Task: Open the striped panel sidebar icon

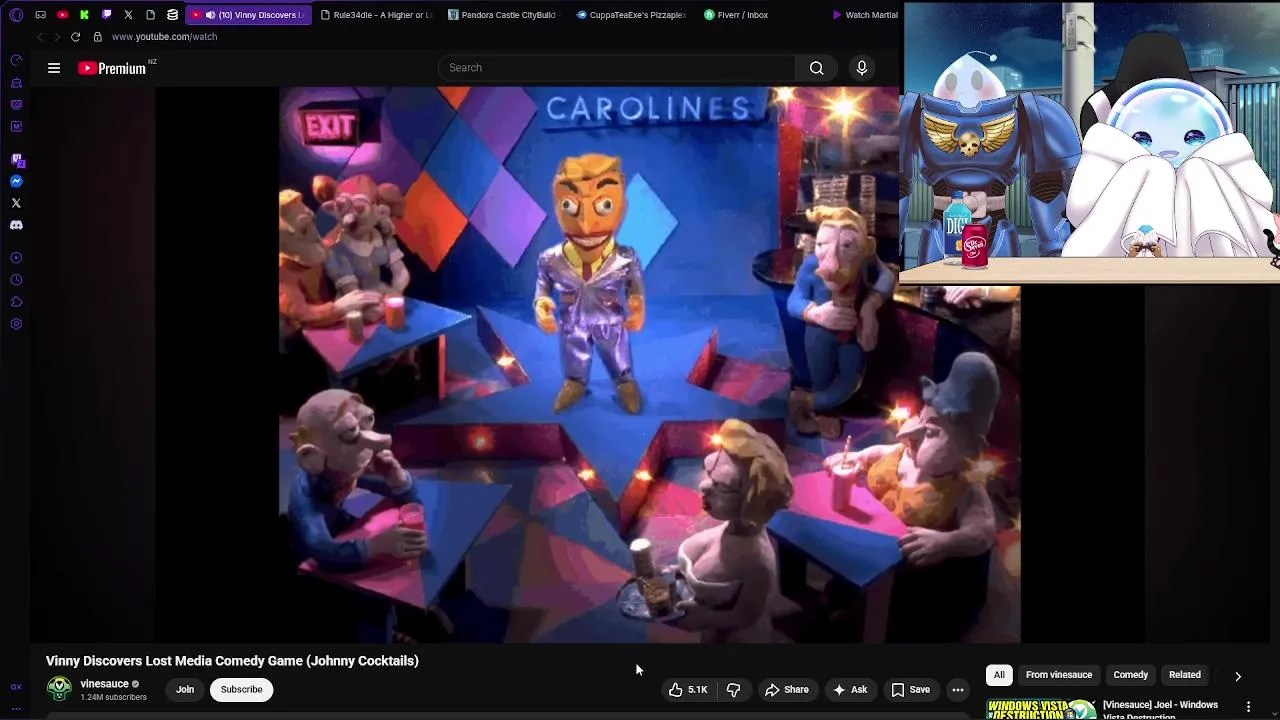Action: pyautogui.click(x=16, y=104)
